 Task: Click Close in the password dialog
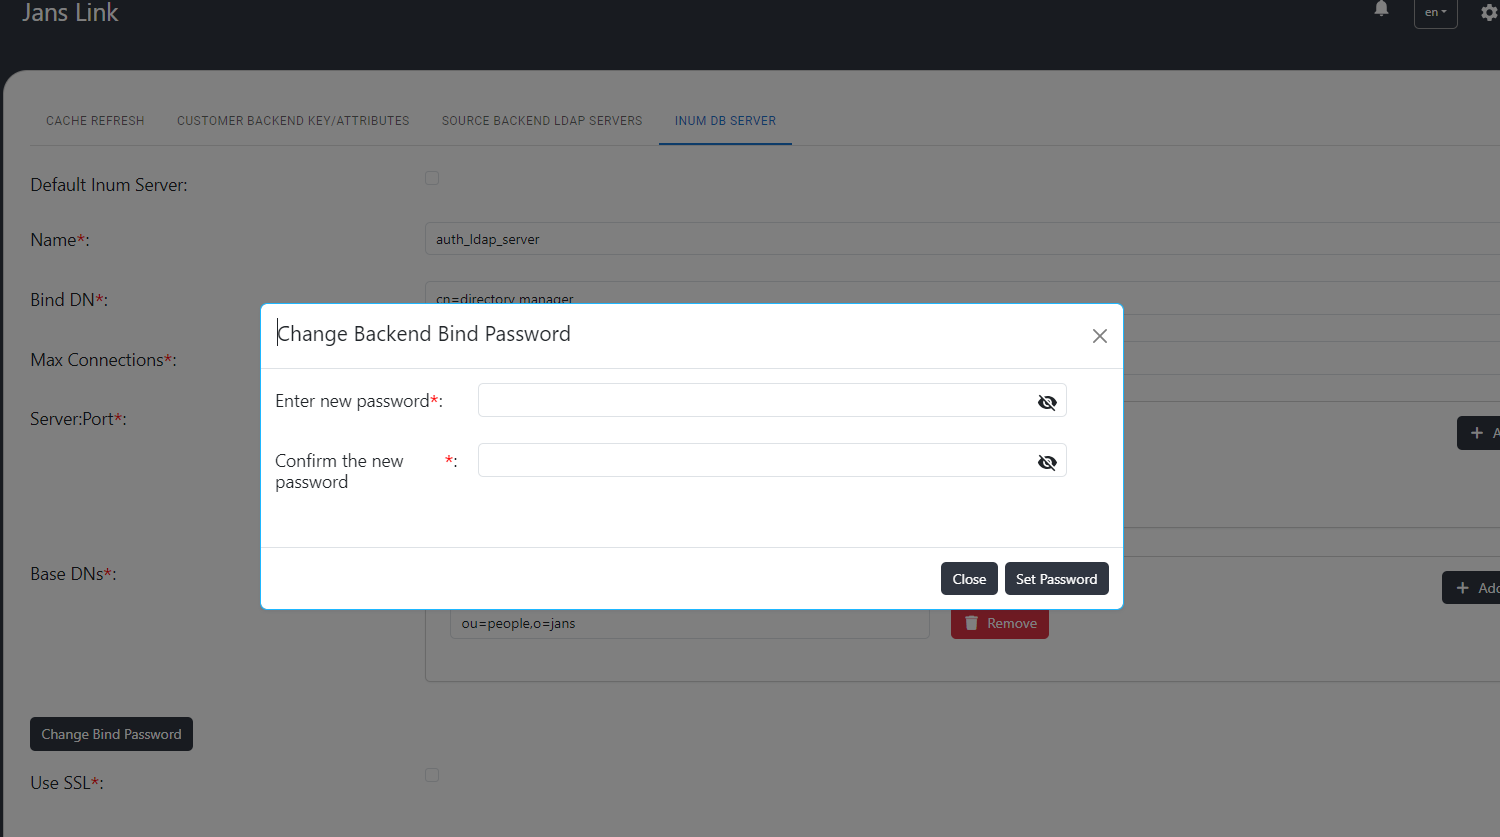point(968,578)
